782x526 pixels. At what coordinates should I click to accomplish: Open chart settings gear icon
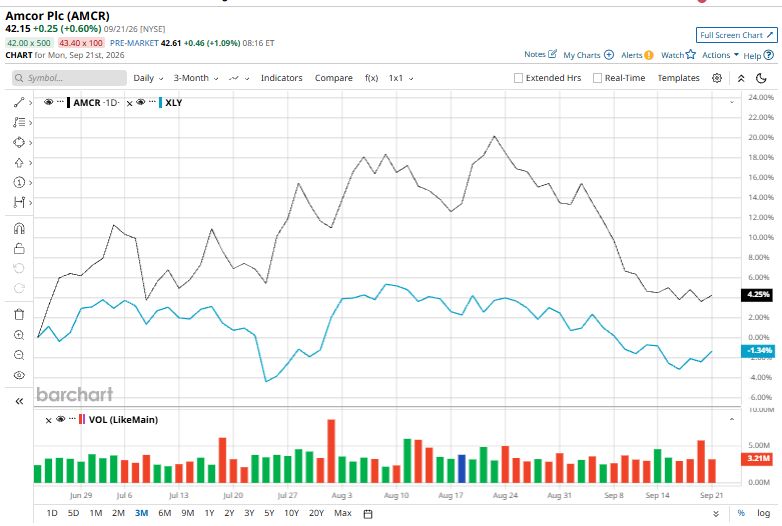(717, 78)
